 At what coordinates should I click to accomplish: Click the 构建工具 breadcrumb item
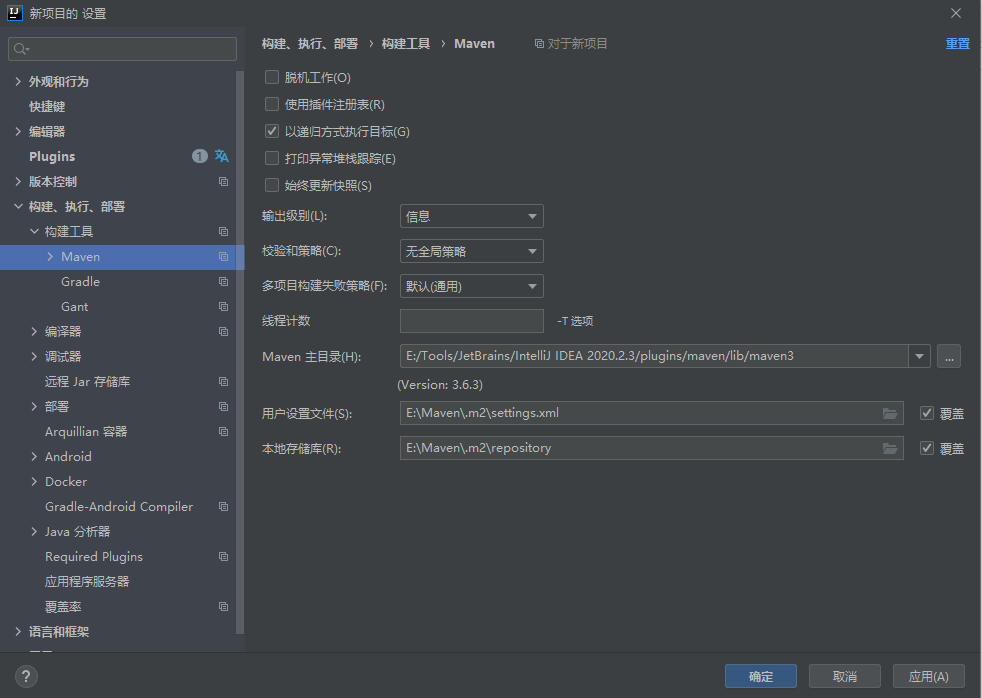coord(406,44)
